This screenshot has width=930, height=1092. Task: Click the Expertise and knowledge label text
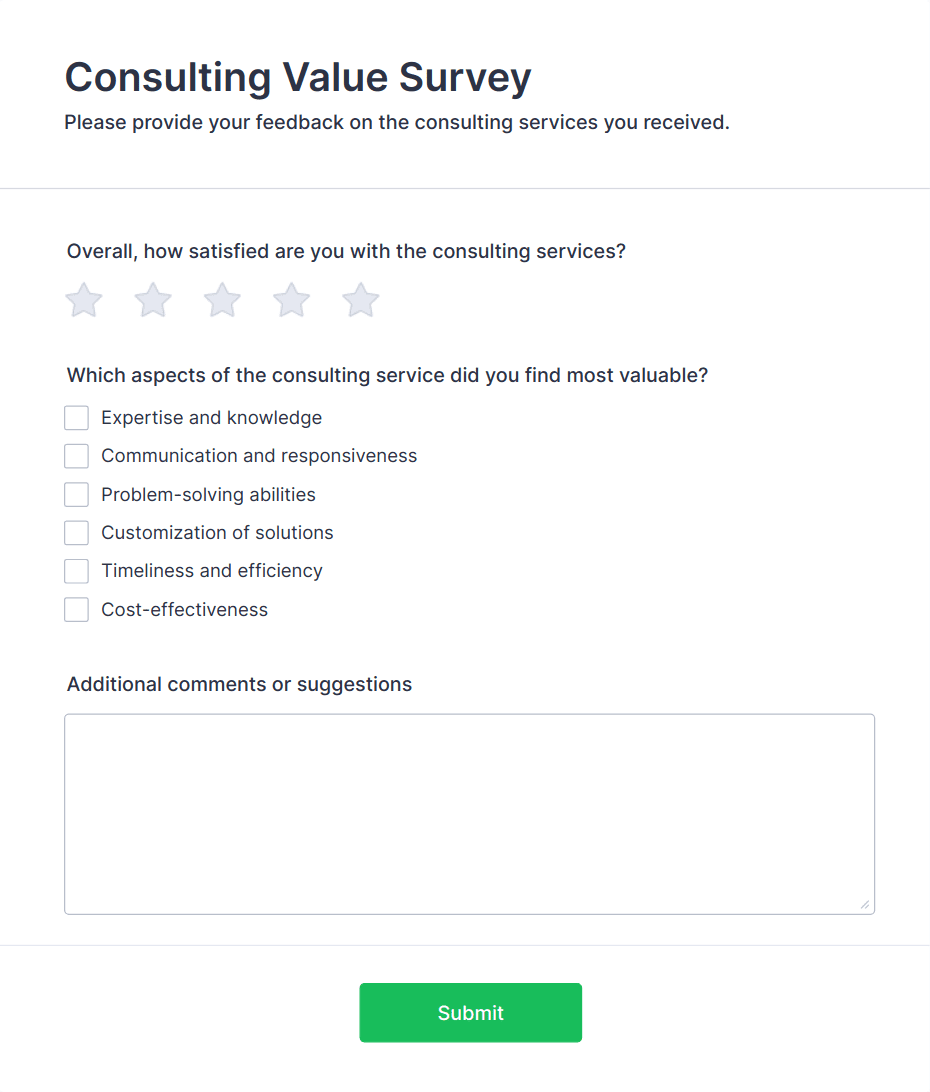211,417
